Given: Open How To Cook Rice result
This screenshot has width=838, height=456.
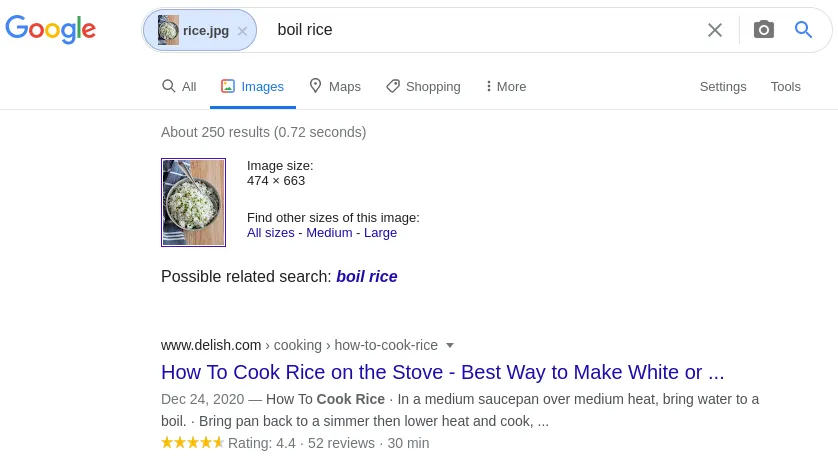Looking at the screenshot, I should 442,373.
